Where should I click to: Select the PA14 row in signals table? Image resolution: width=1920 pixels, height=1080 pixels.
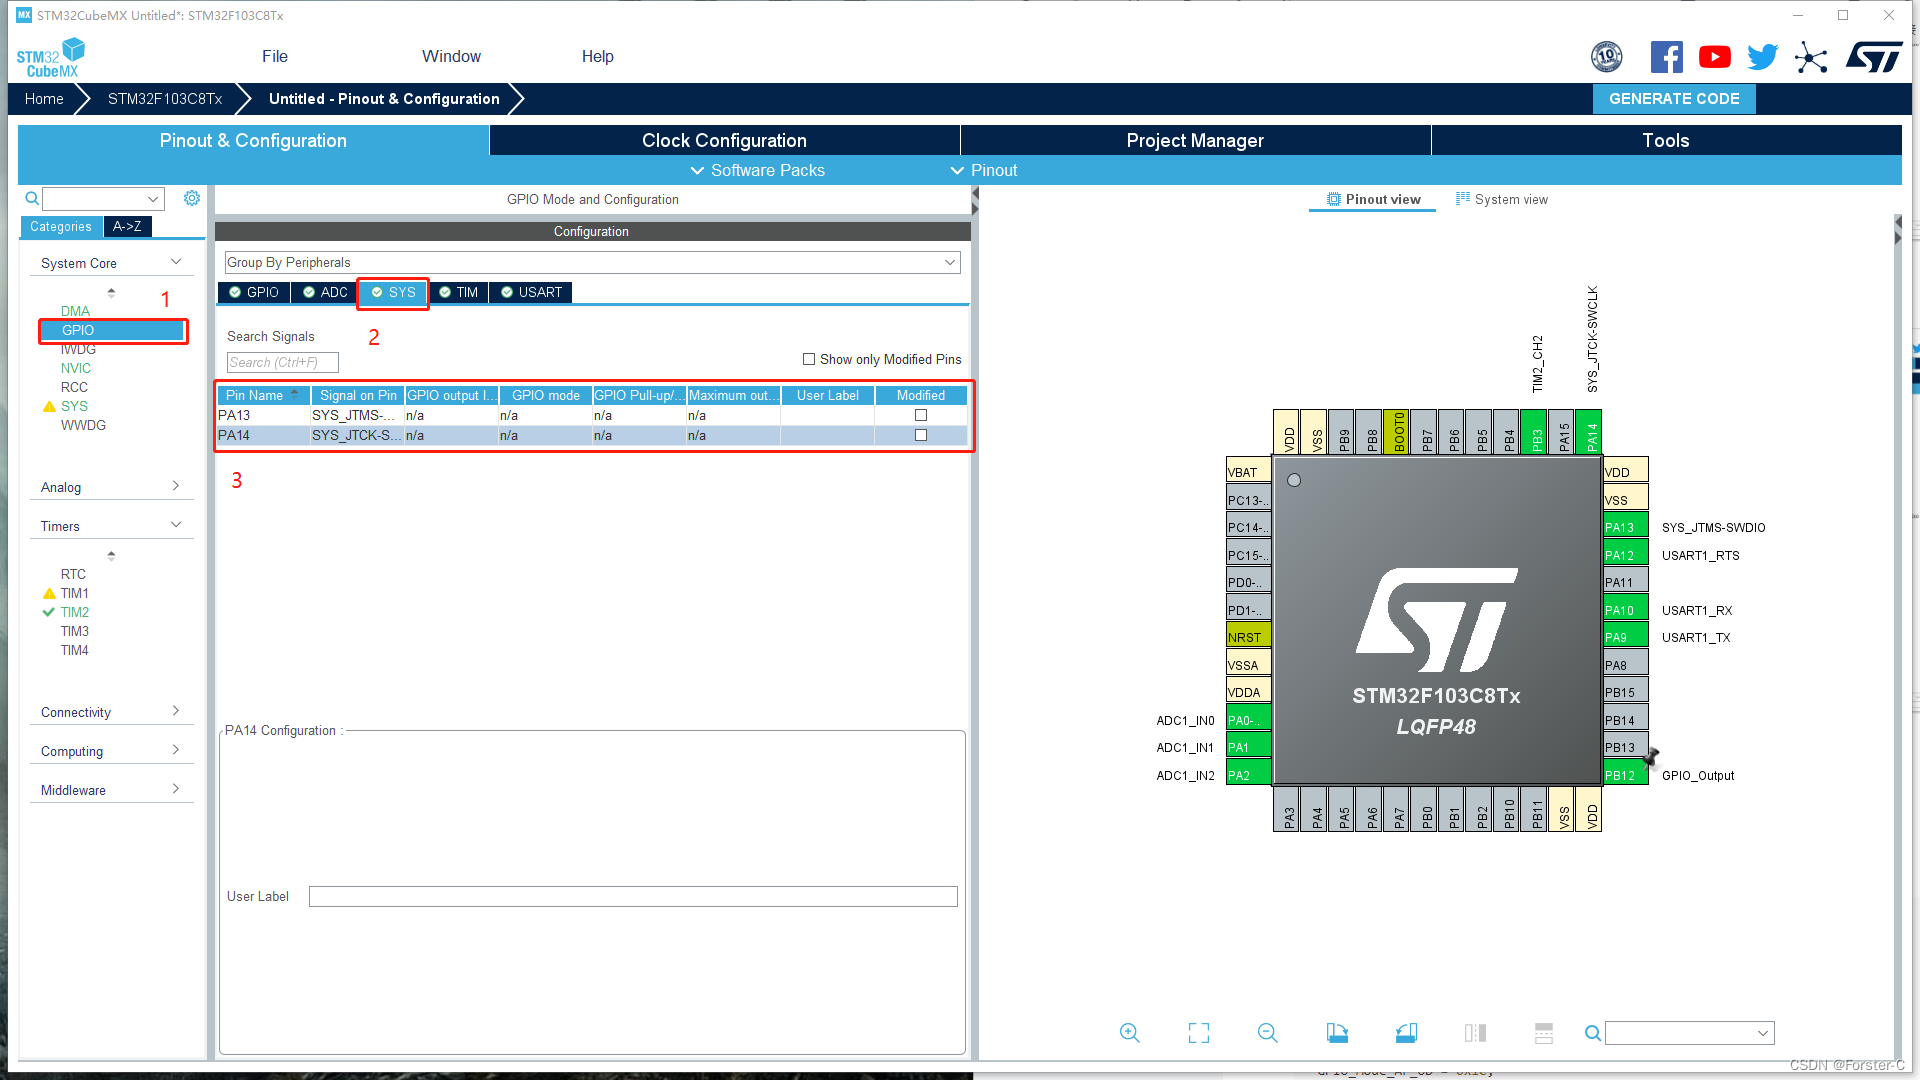pos(592,435)
